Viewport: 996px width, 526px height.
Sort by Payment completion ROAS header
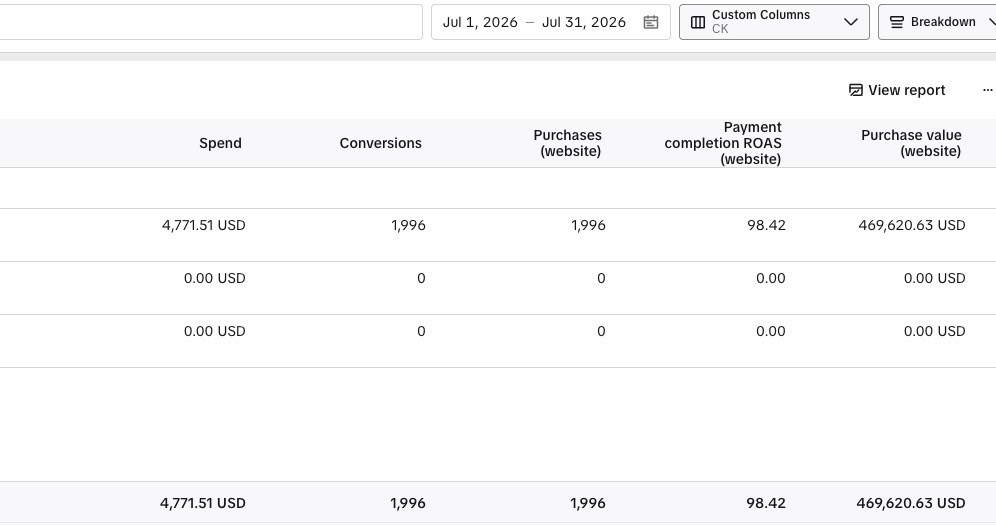723,143
